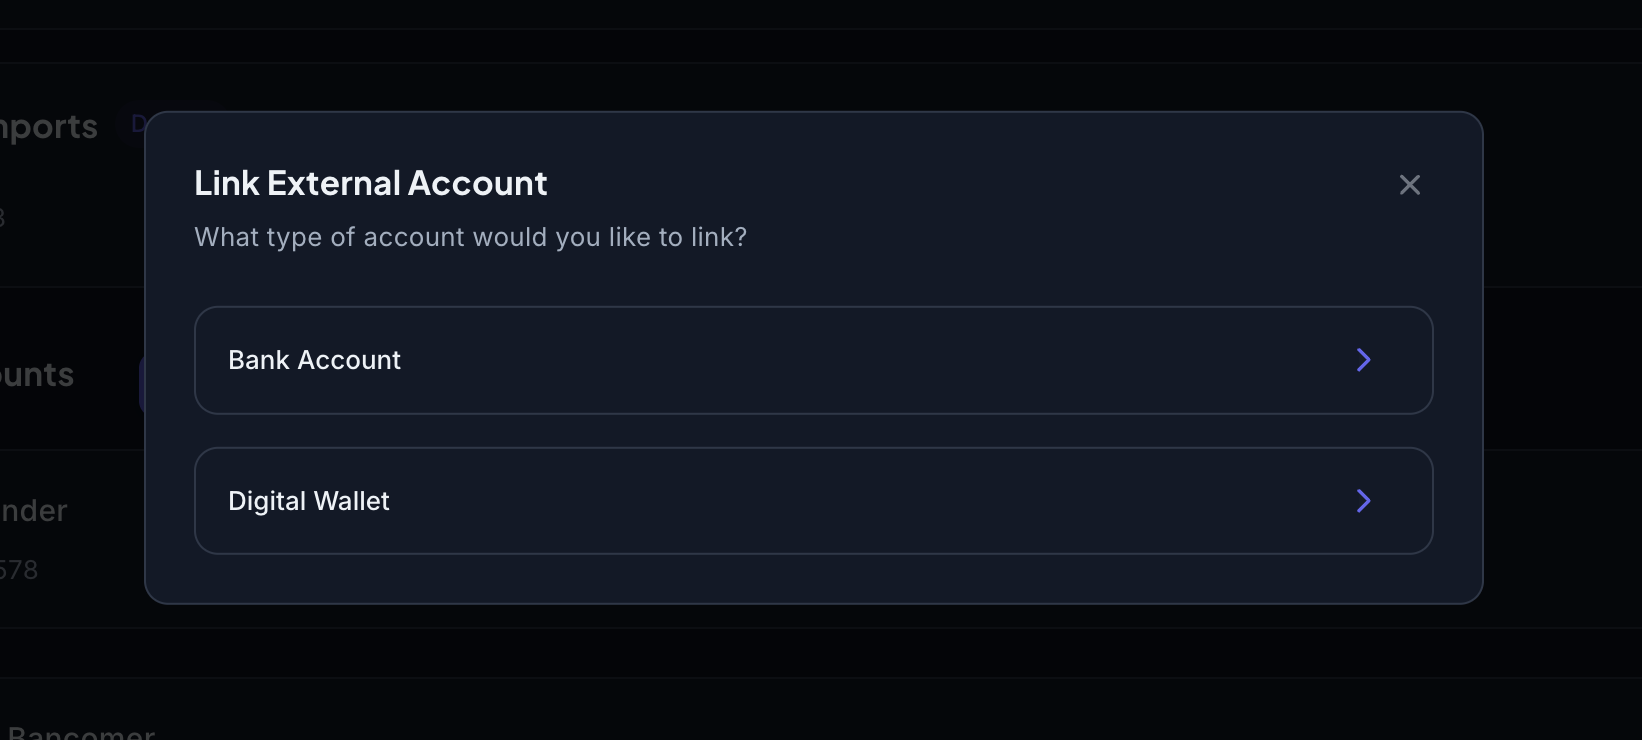Click the "Bank Account" label text

(314, 360)
